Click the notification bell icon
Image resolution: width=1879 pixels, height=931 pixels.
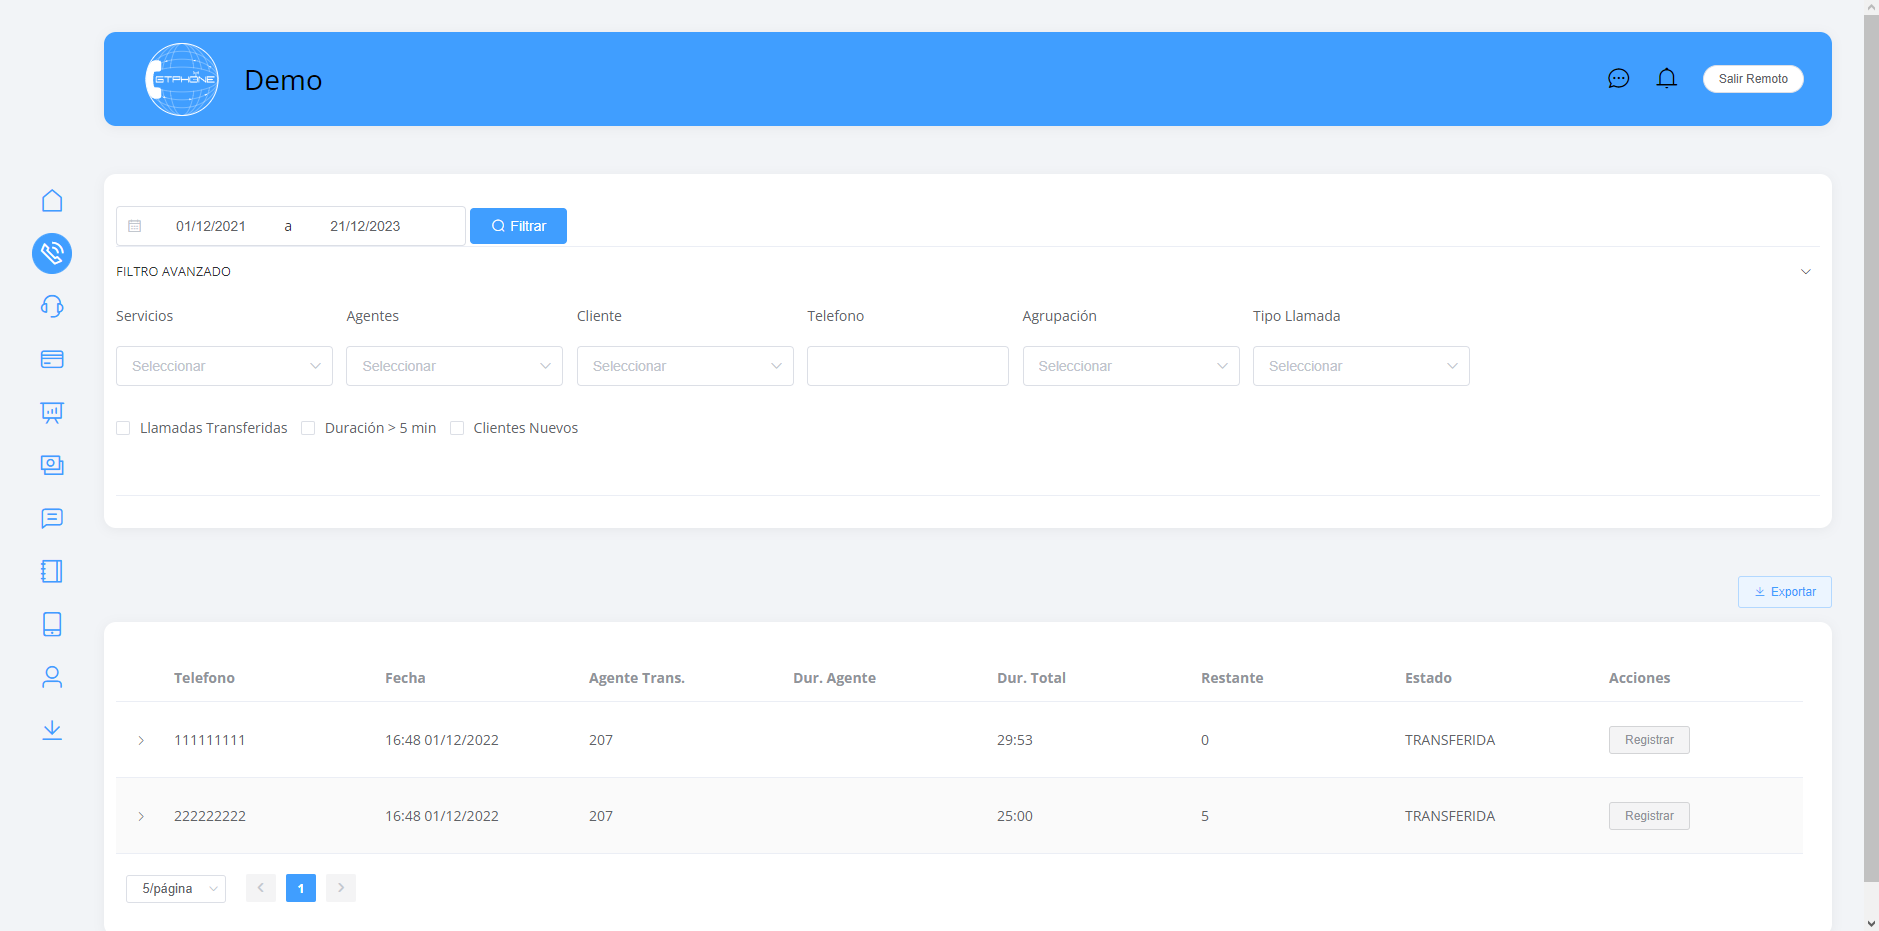point(1666,78)
